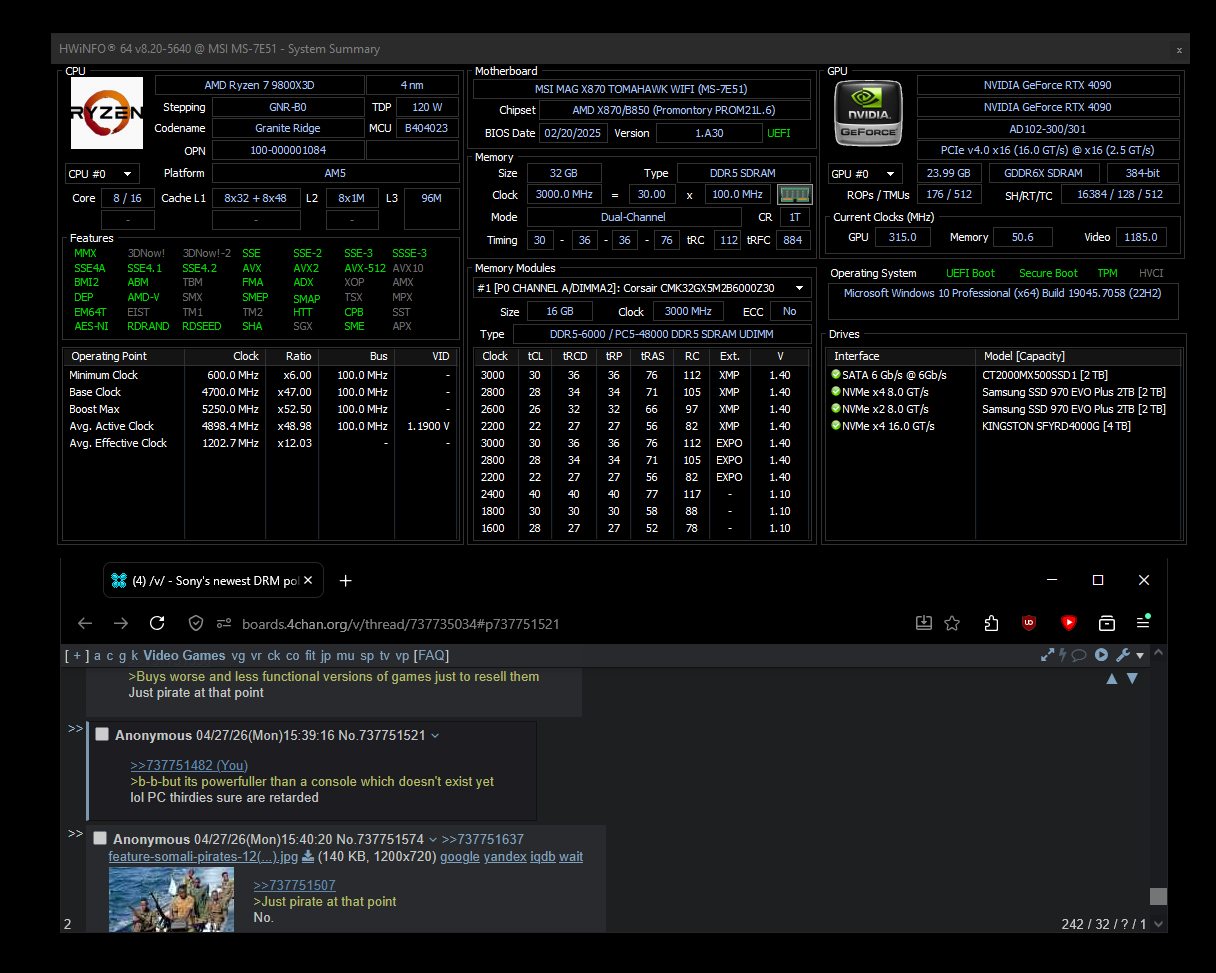
Task: Click thread stats 242 / 32 / ? / 1
Action: click(x=1104, y=924)
